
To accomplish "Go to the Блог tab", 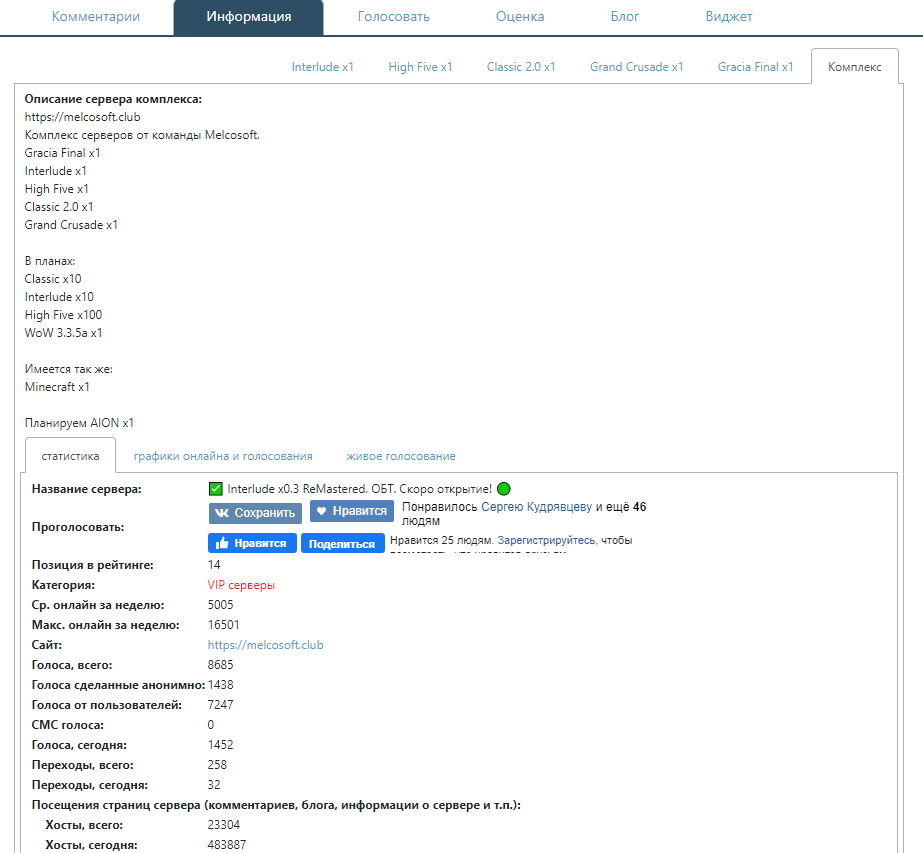I will (x=625, y=16).
